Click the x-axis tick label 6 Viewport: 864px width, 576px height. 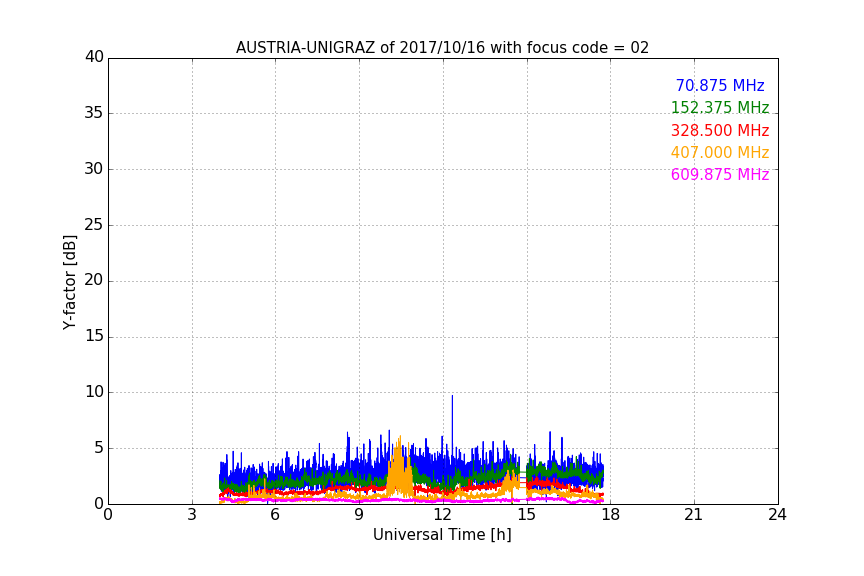(x=275, y=515)
